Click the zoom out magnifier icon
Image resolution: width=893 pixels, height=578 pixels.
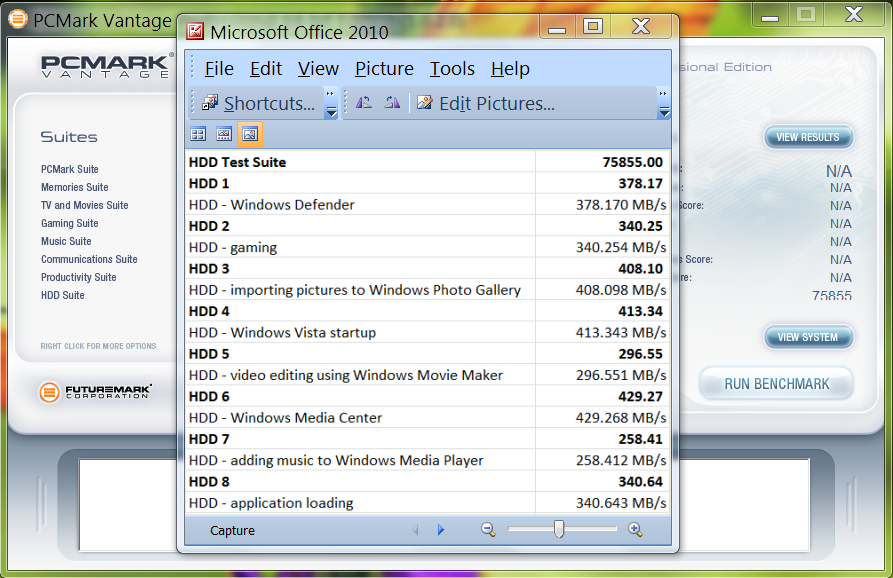488,530
